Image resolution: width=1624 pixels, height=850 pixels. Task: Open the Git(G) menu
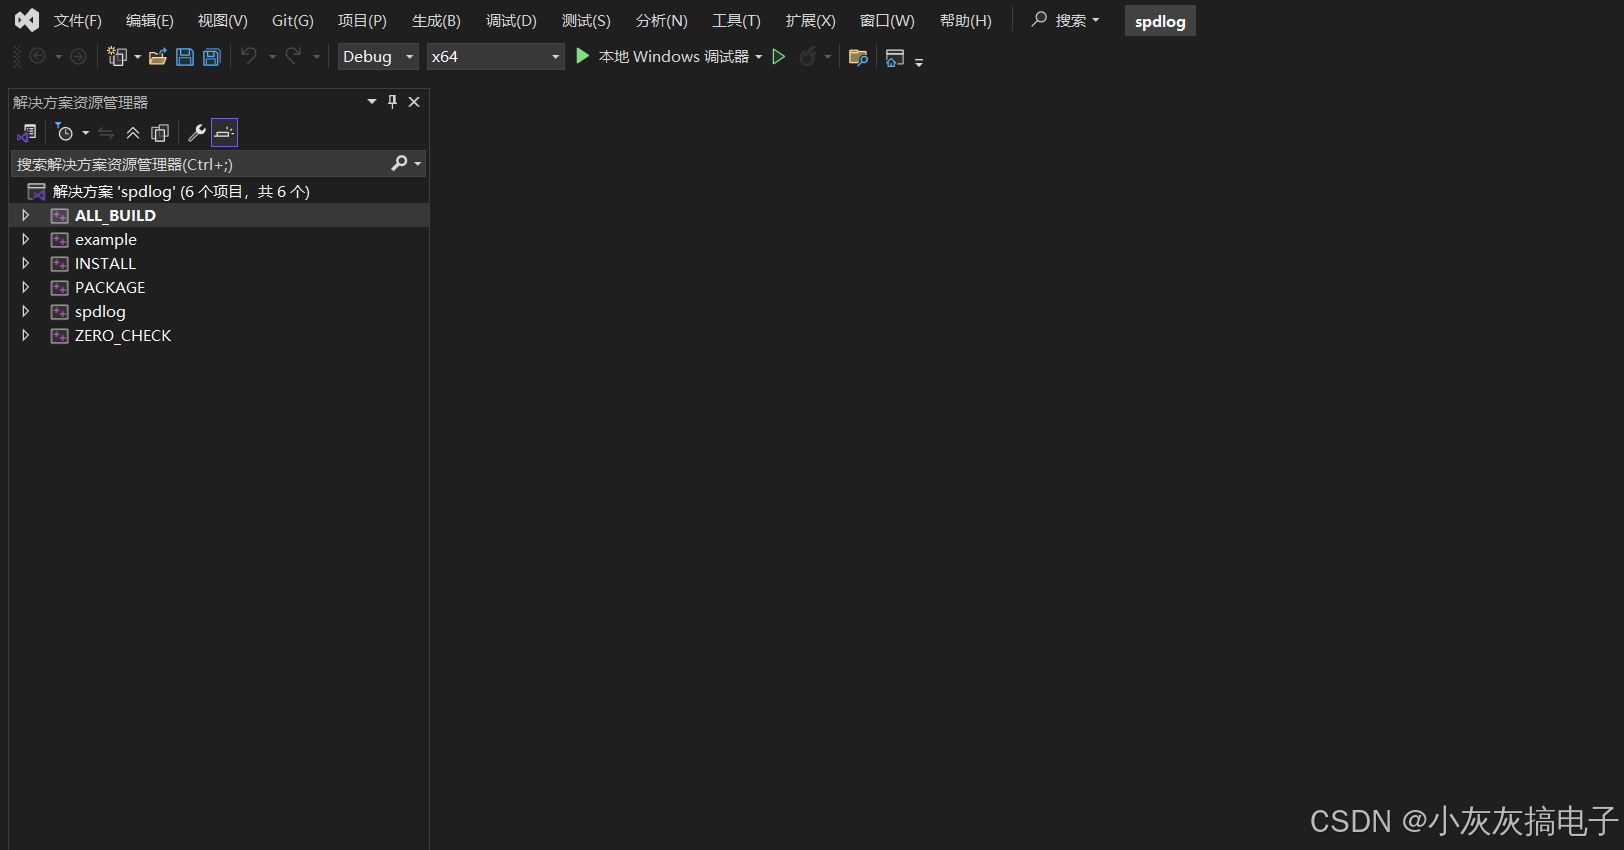tap(293, 21)
